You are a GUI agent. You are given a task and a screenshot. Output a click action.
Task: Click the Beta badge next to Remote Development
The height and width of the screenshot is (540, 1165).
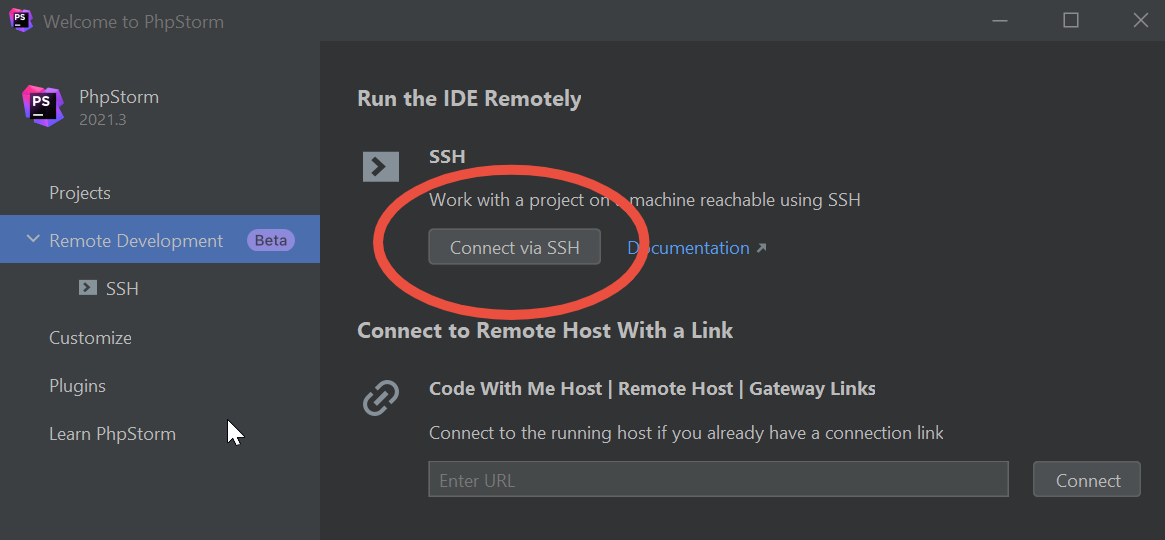click(x=270, y=240)
